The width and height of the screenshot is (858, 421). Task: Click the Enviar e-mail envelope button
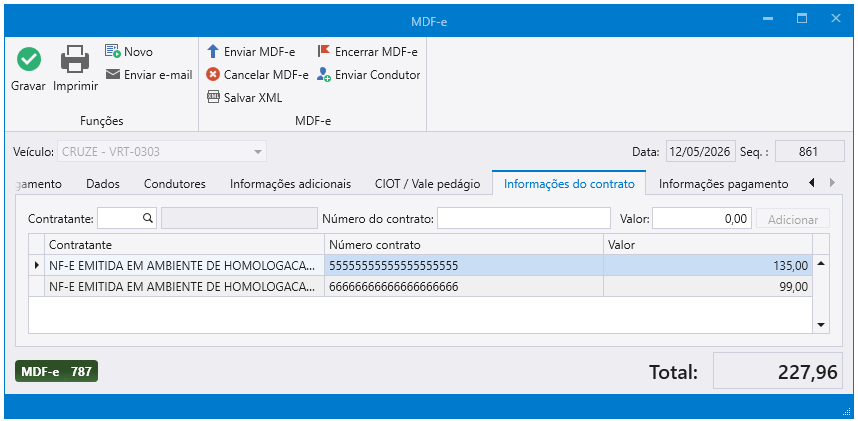148,74
